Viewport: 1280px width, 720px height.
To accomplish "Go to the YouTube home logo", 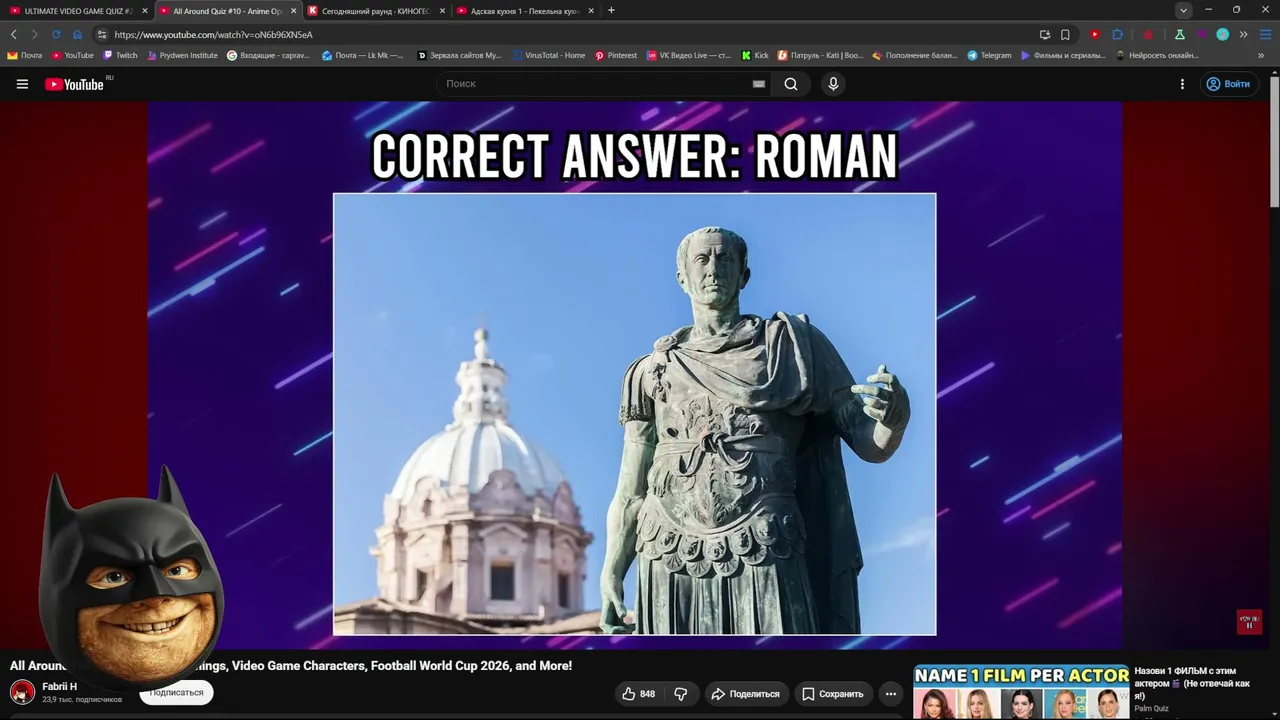I will pyautogui.click(x=74, y=84).
